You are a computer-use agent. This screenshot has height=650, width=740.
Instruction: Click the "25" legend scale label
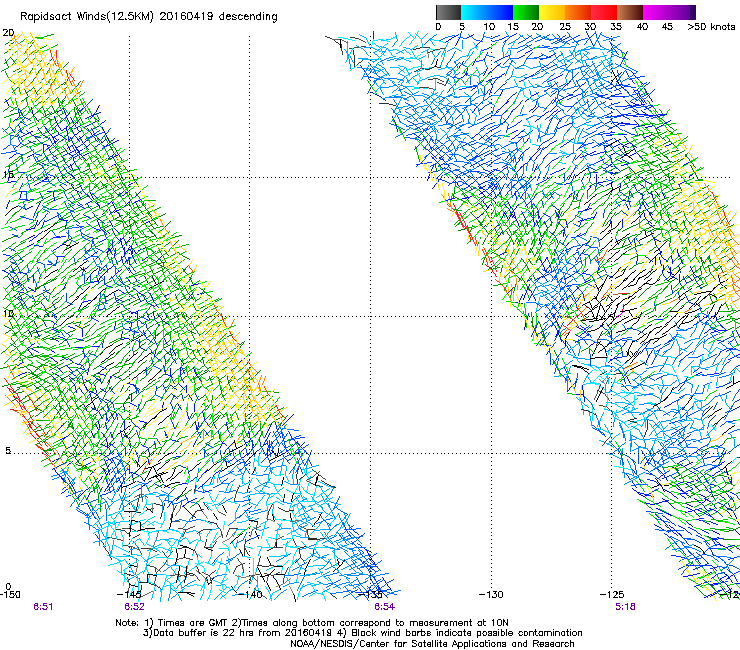[565, 27]
